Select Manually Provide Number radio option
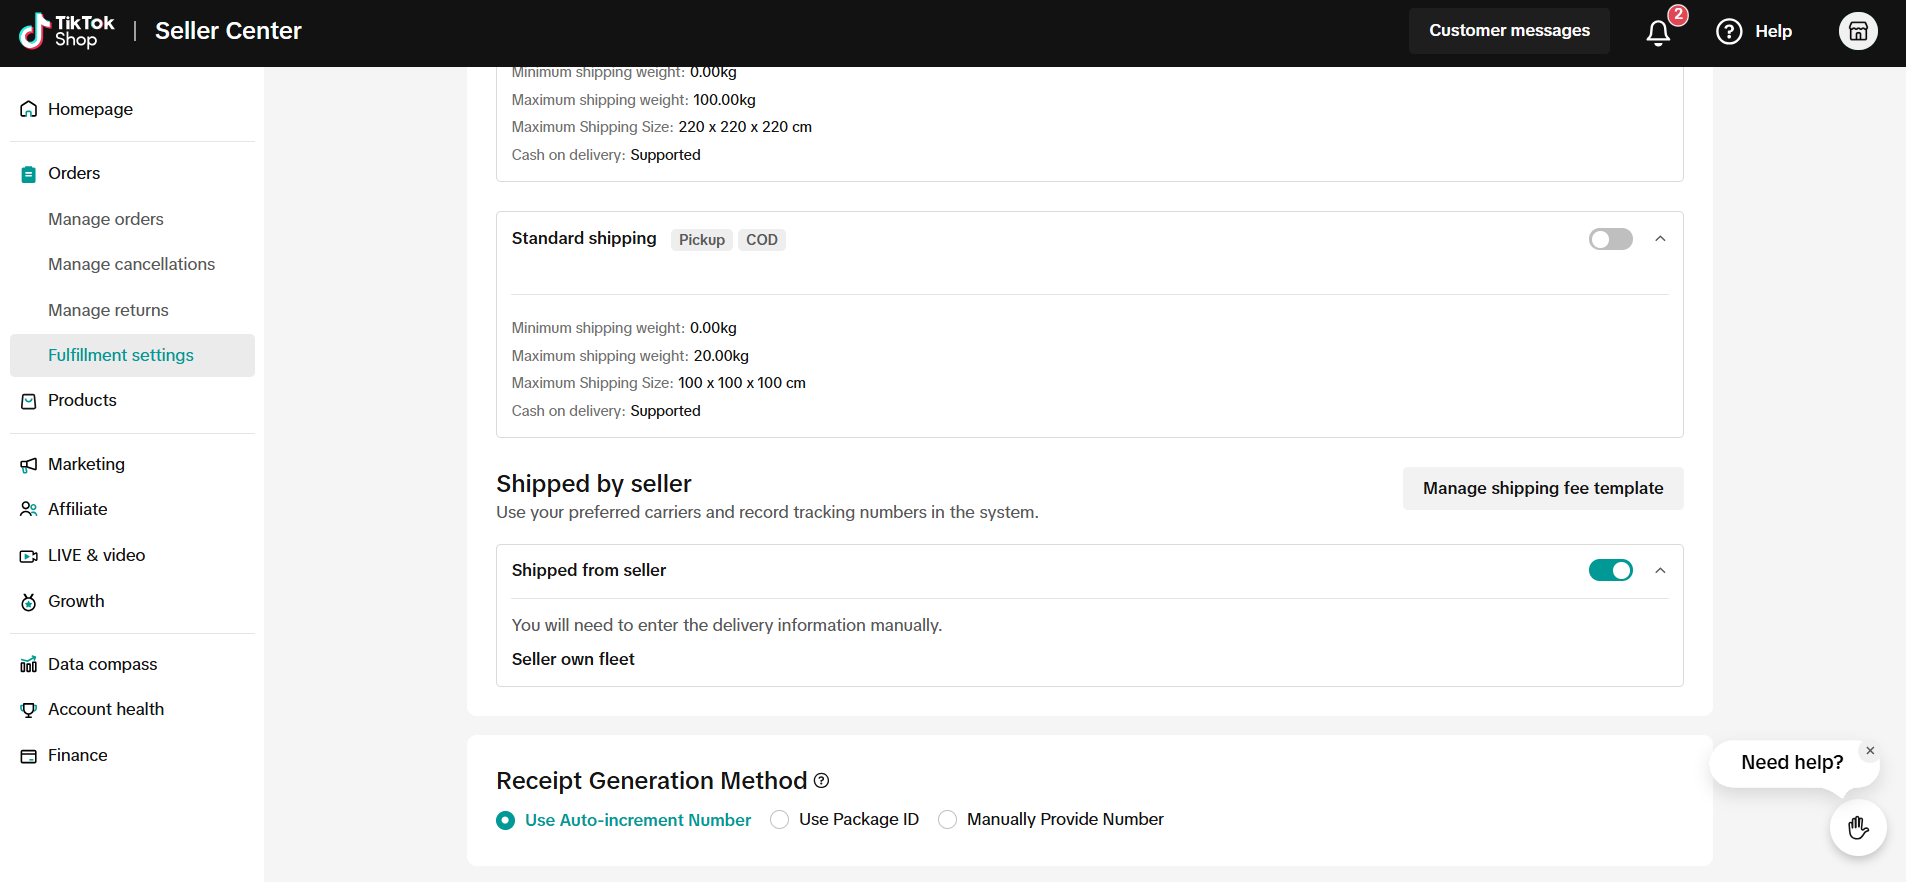The image size is (1906, 882). [x=948, y=820]
